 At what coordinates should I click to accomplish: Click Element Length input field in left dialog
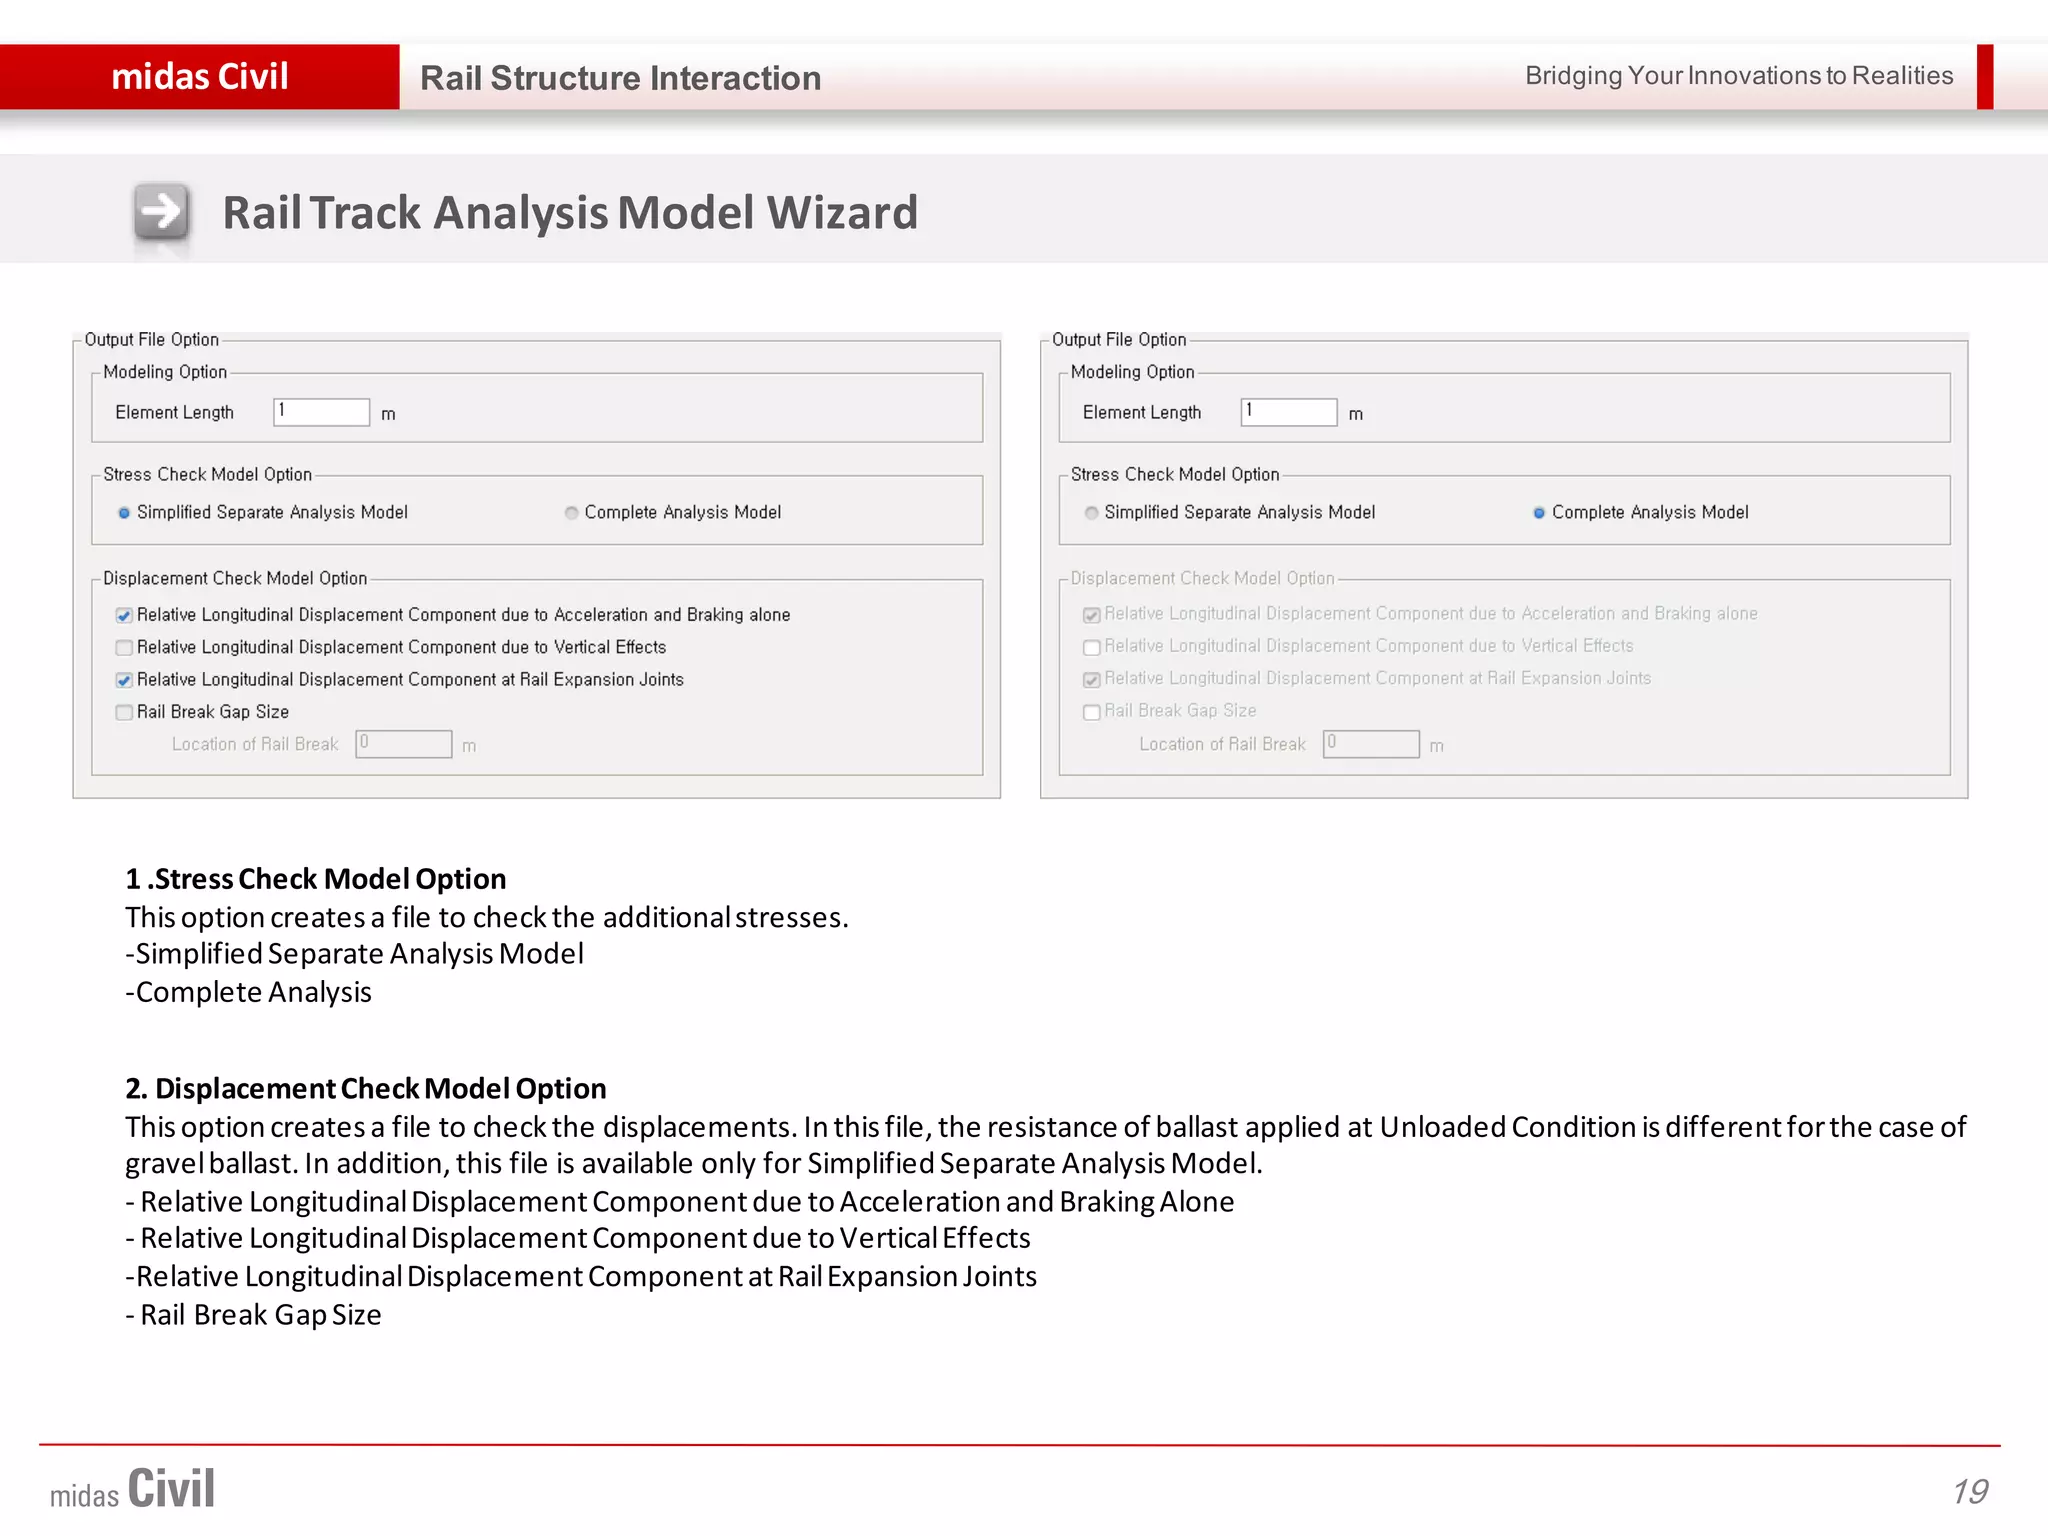(321, 412)
